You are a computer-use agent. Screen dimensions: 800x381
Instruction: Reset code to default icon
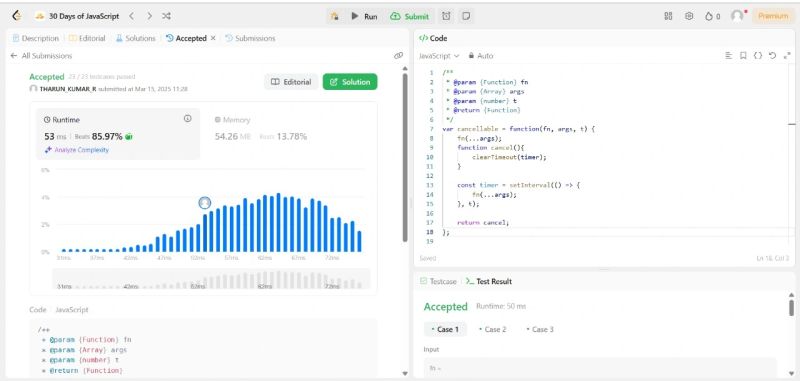coord(772,56)
